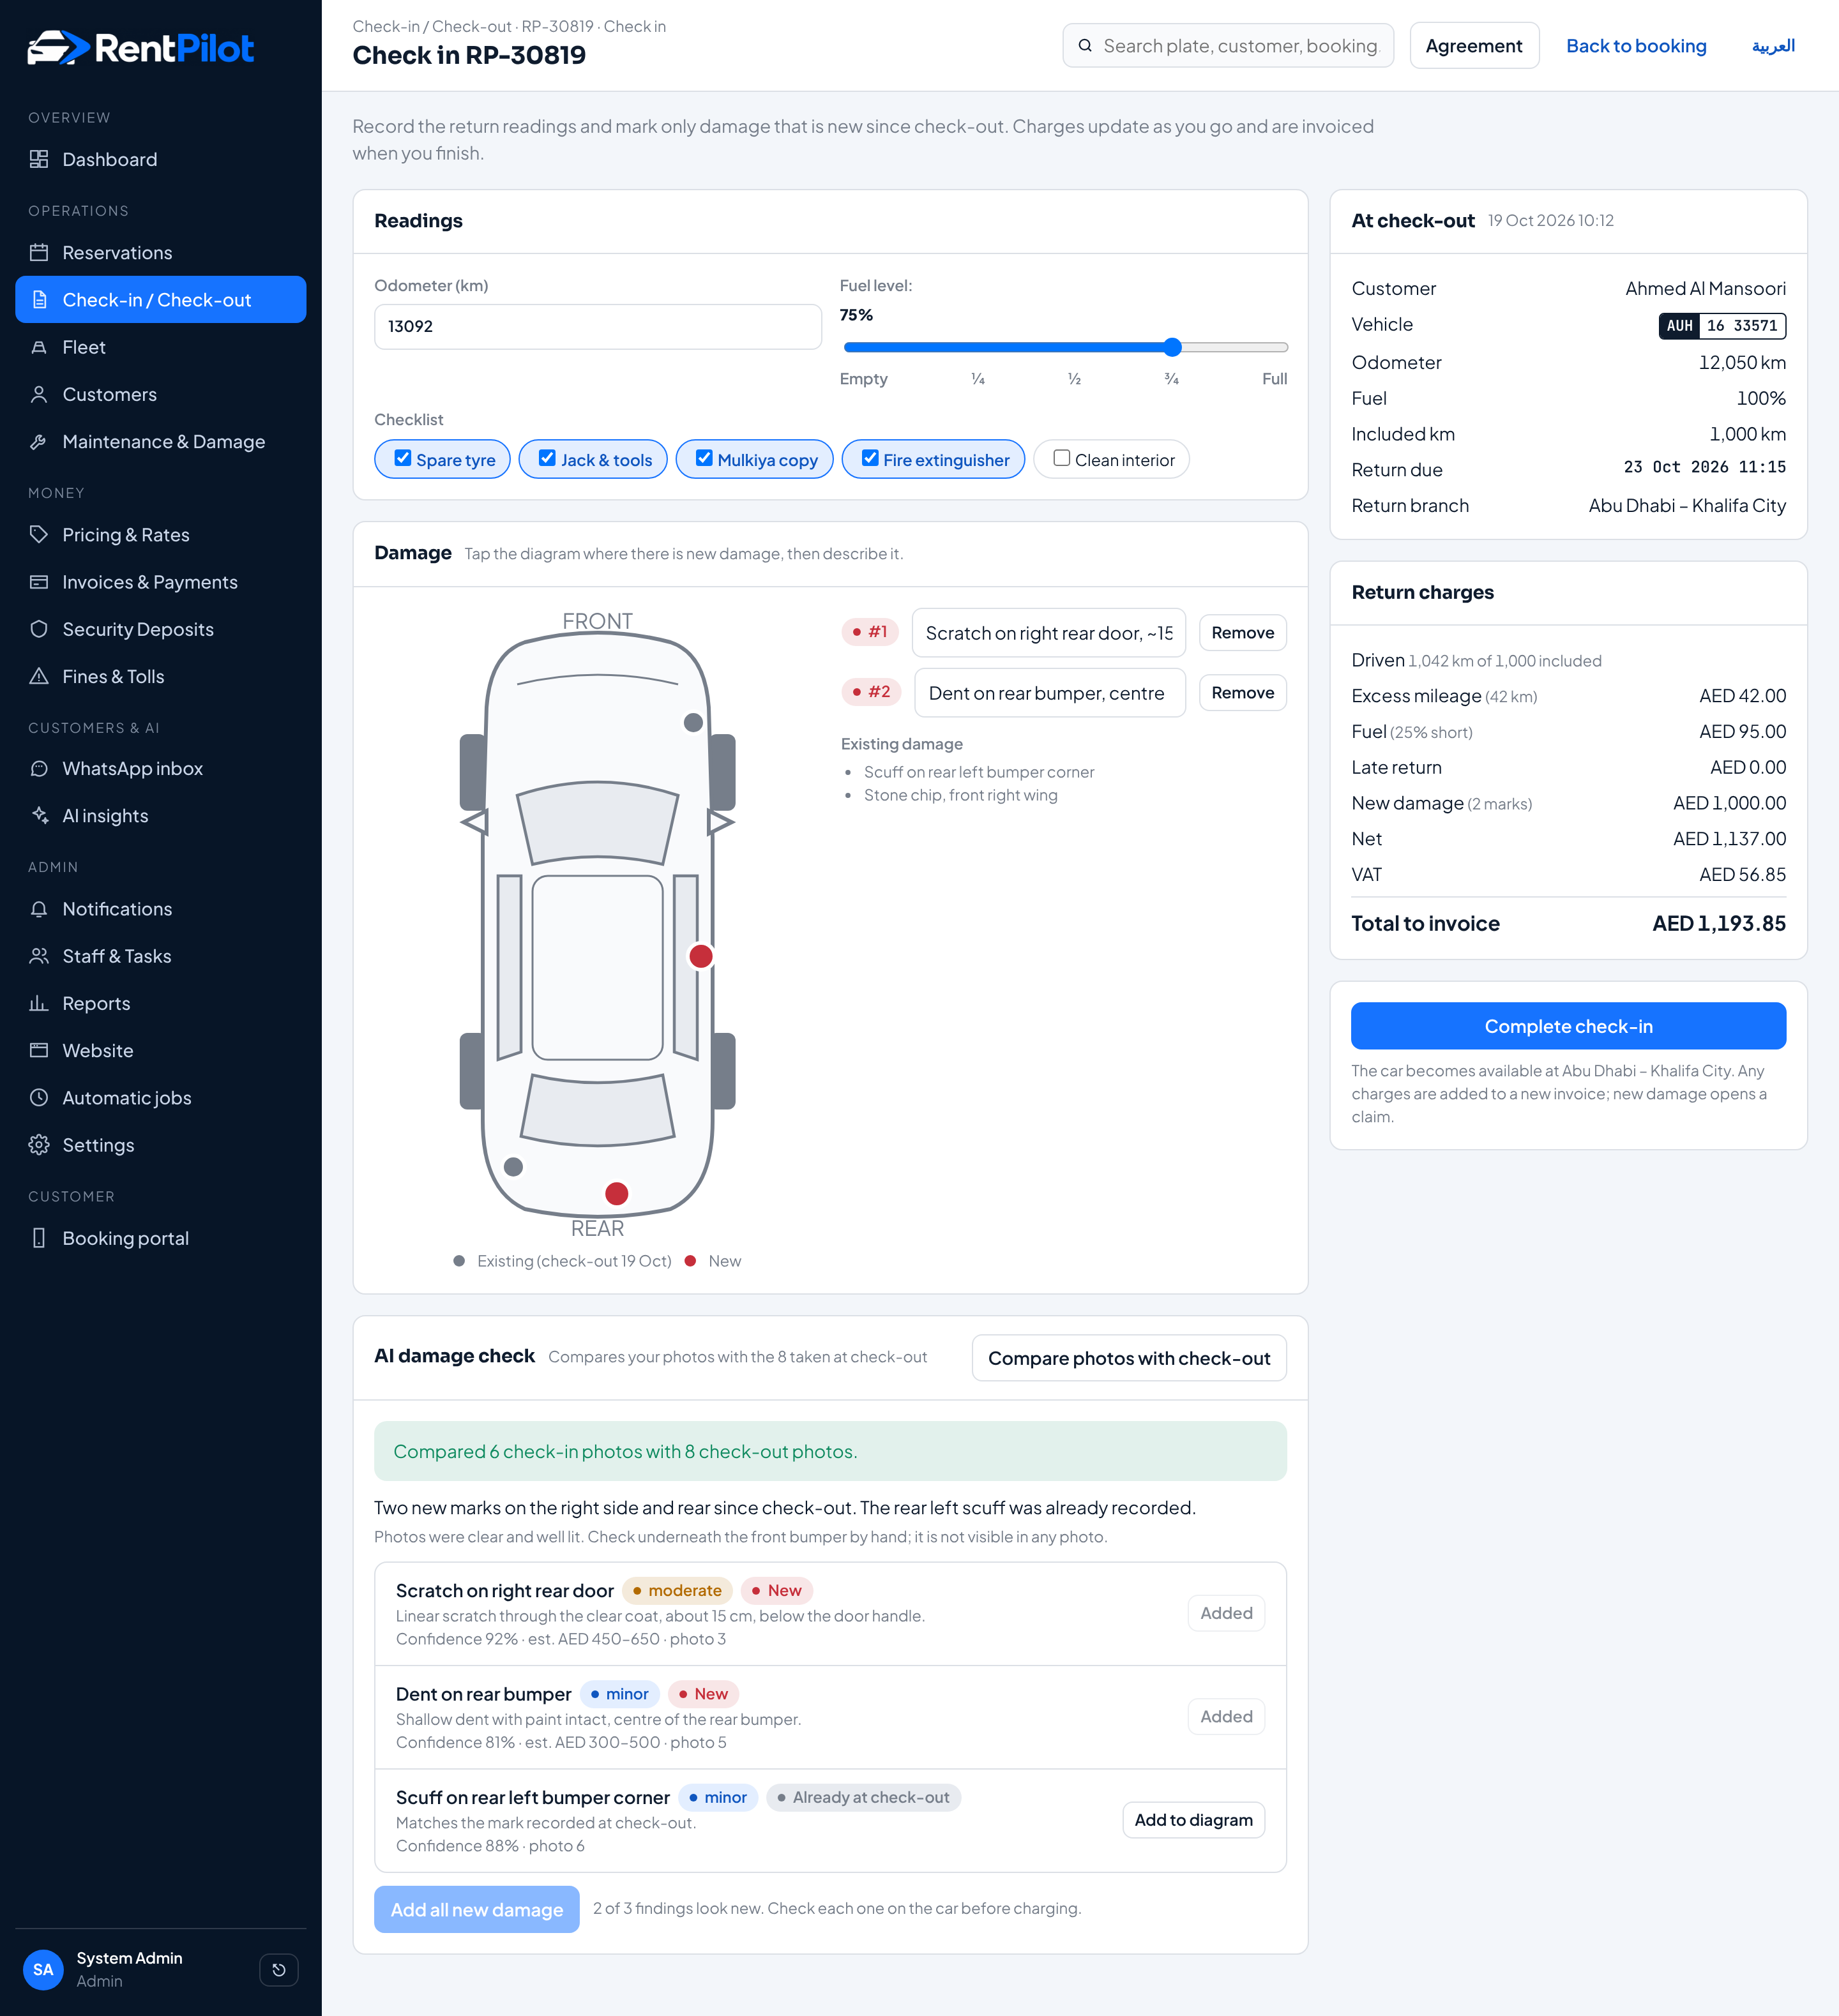Click the Notifications bell icon

coord(39,908)
